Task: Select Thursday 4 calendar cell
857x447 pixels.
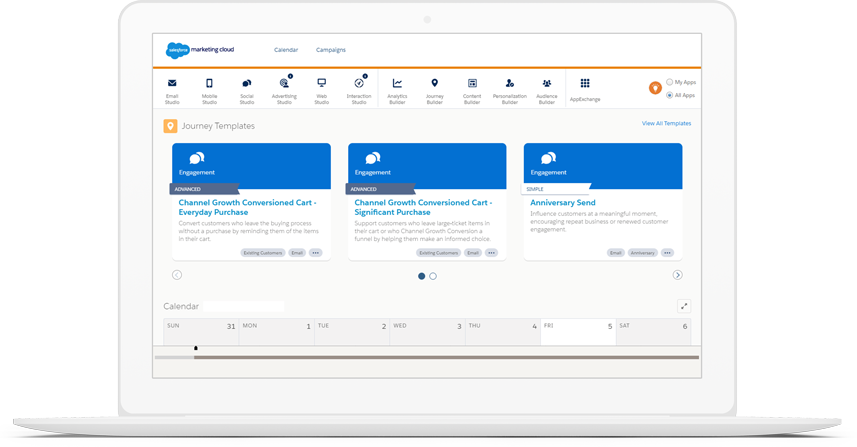Action: [x=503, y=332]
